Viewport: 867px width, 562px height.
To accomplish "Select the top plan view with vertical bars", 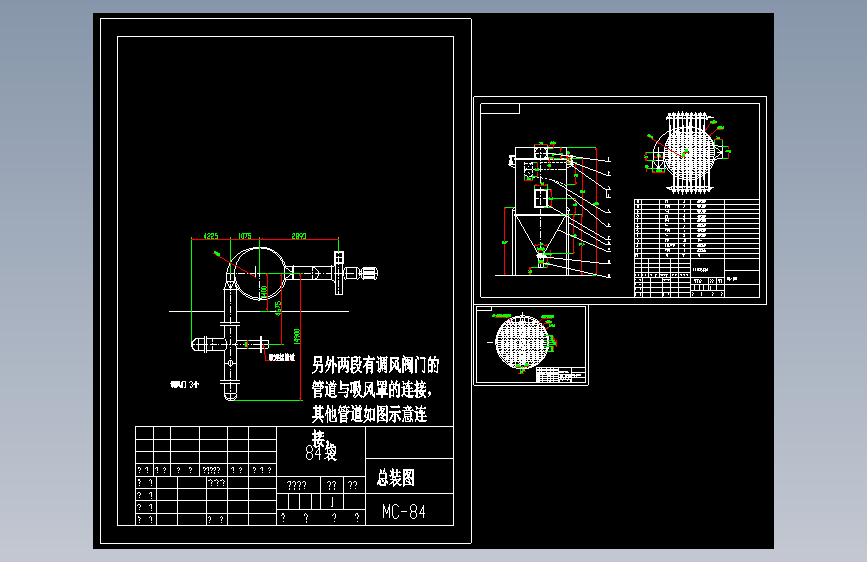I will [x=687, y=152].
